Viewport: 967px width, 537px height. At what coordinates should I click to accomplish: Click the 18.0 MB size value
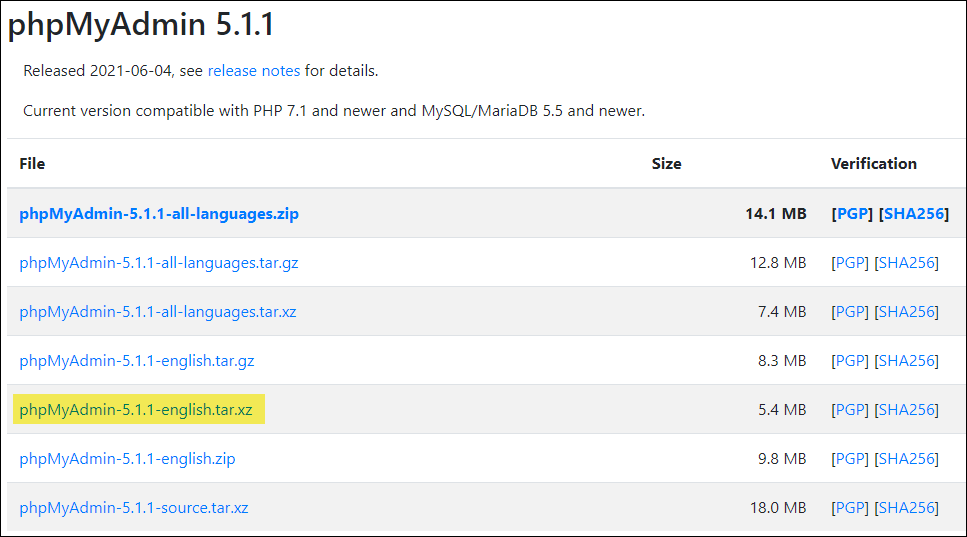coord(778,508)
